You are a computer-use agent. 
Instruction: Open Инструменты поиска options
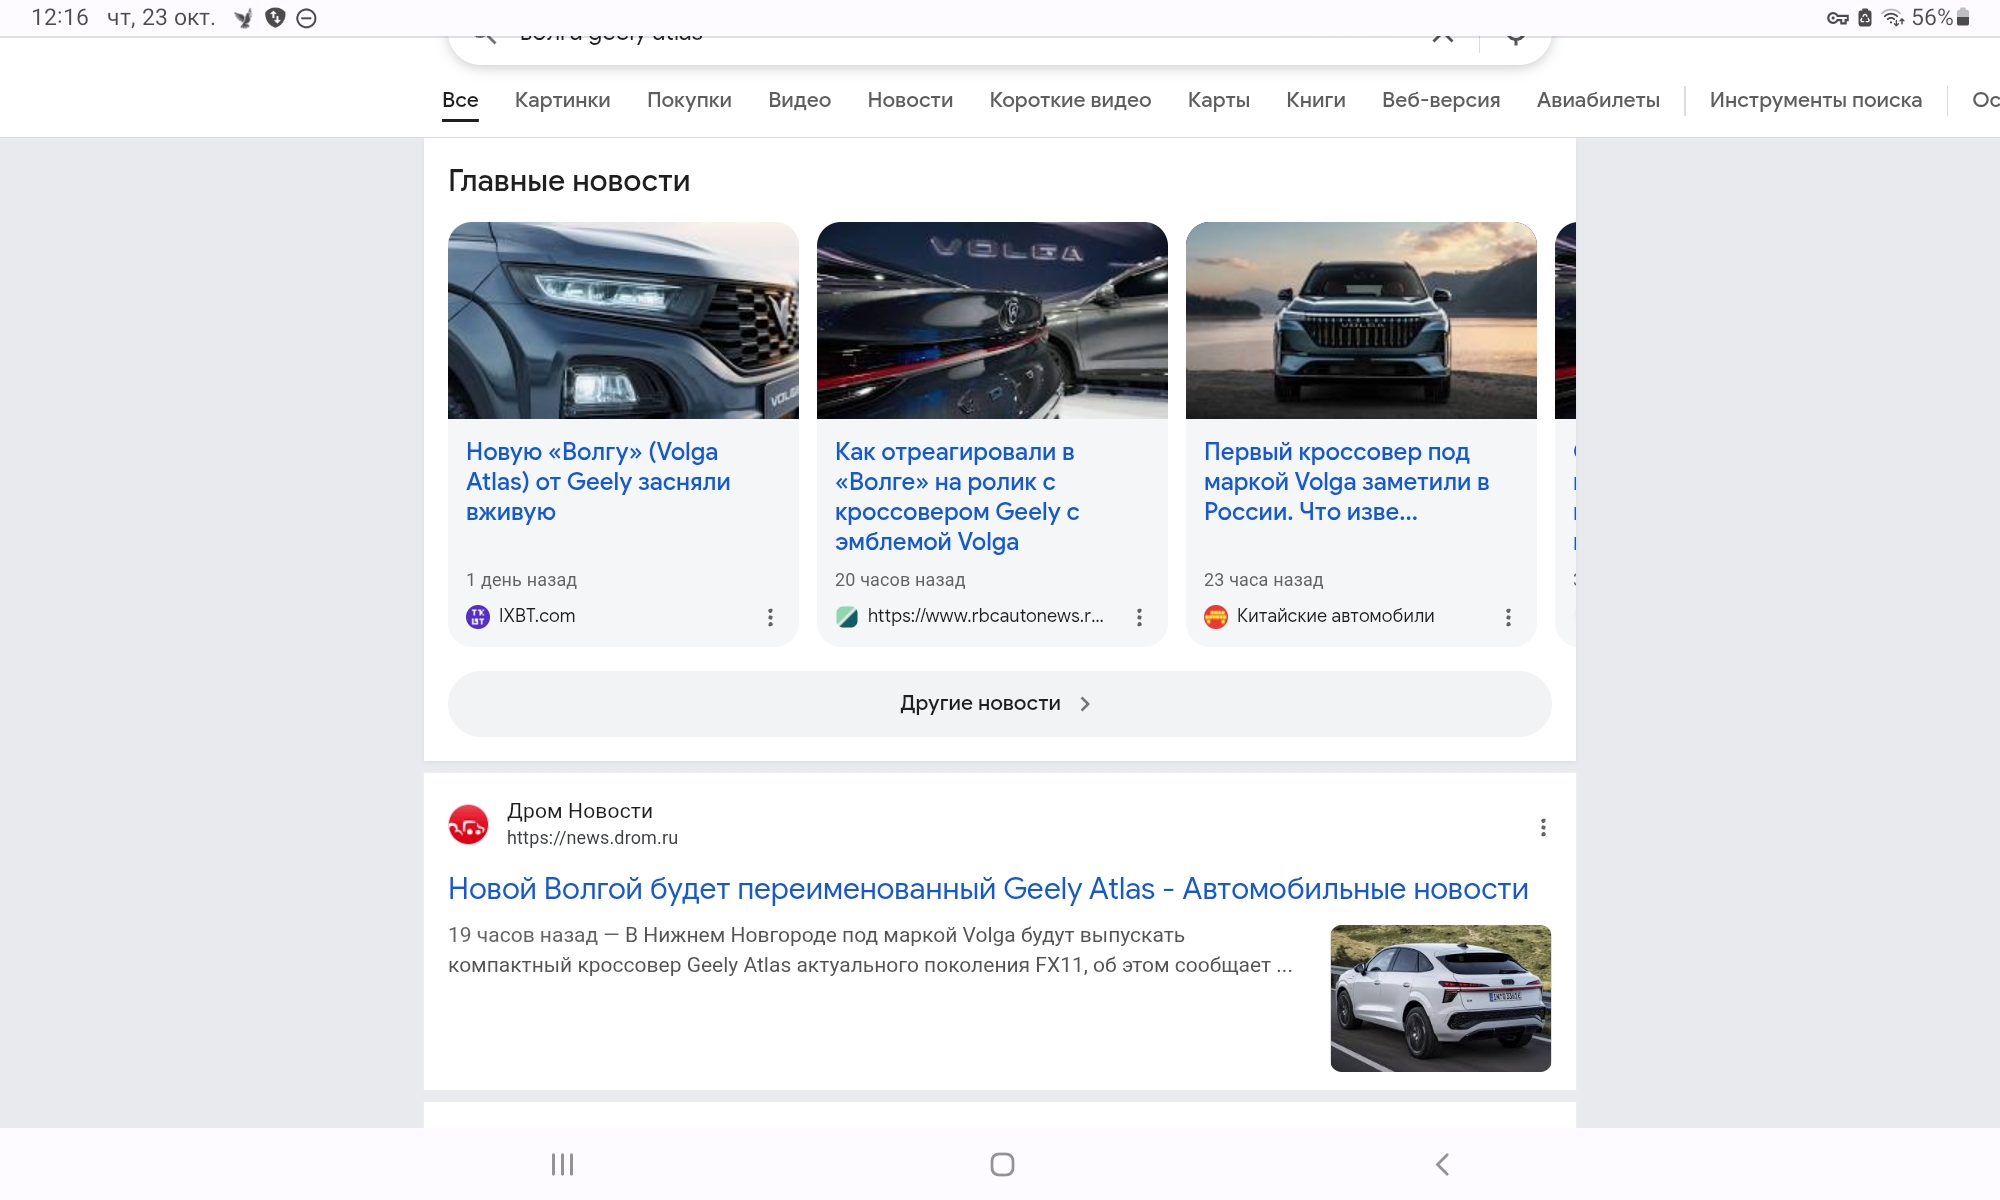click(1815, 100)
